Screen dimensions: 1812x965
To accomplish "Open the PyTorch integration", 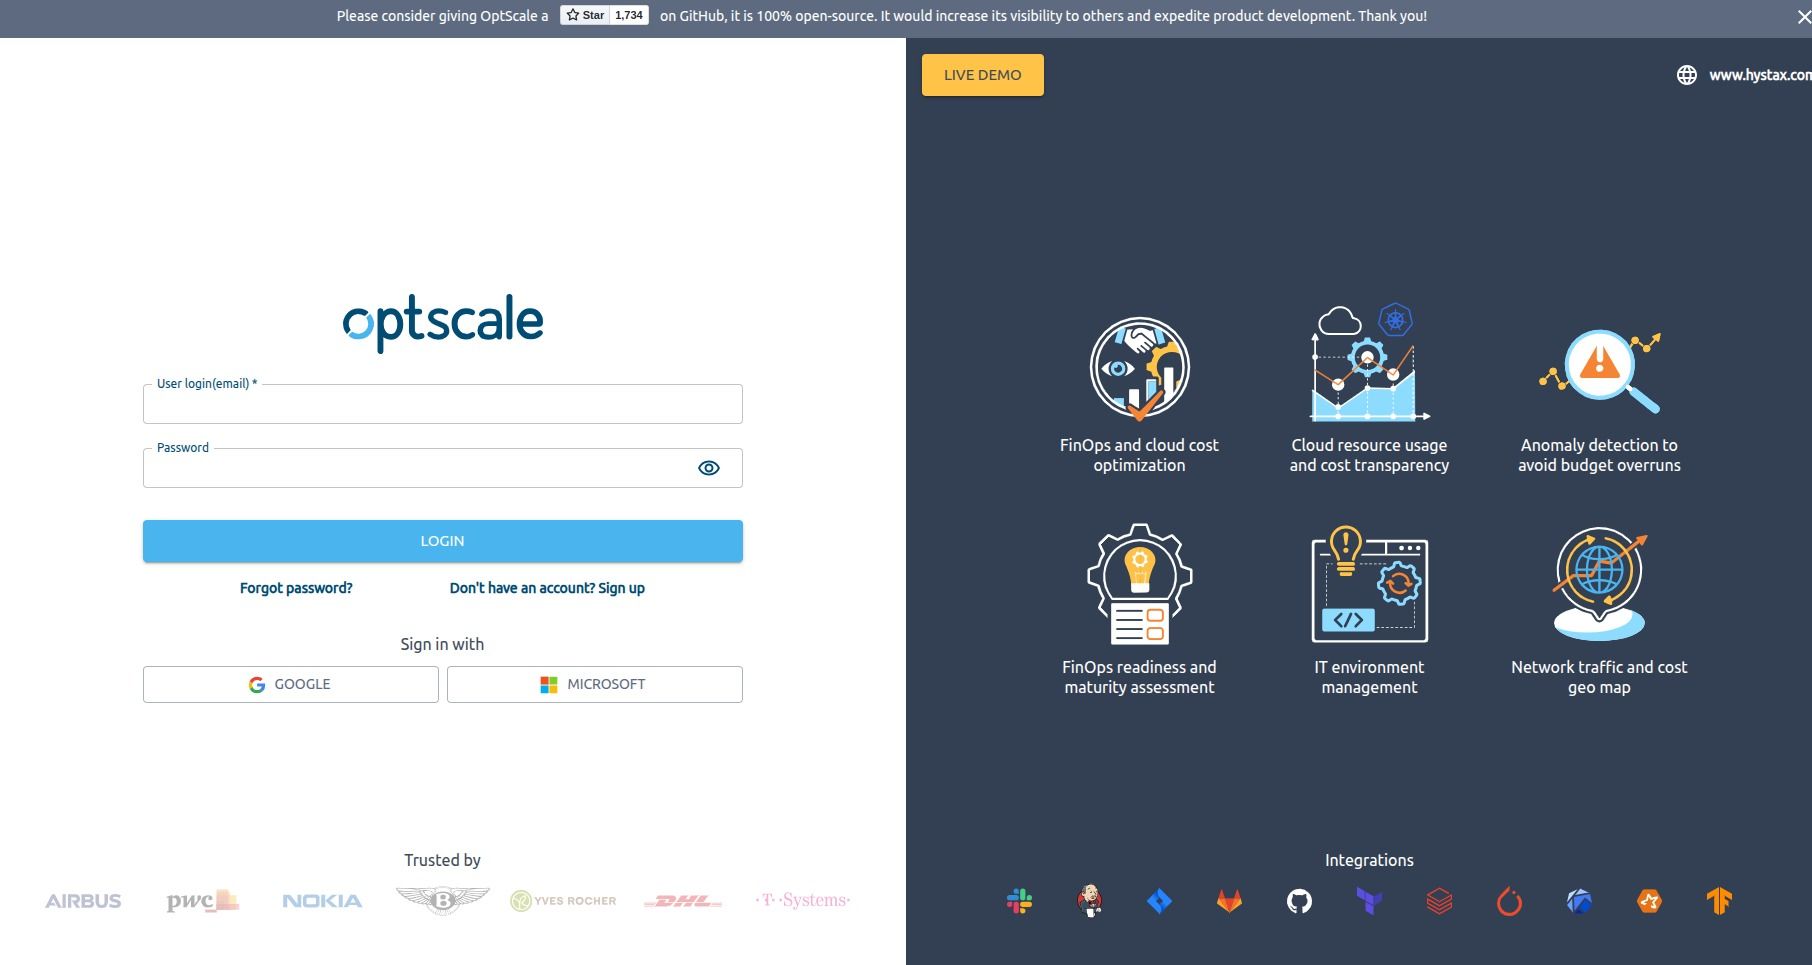I will pyautogui.click(x=1509, y=900).
